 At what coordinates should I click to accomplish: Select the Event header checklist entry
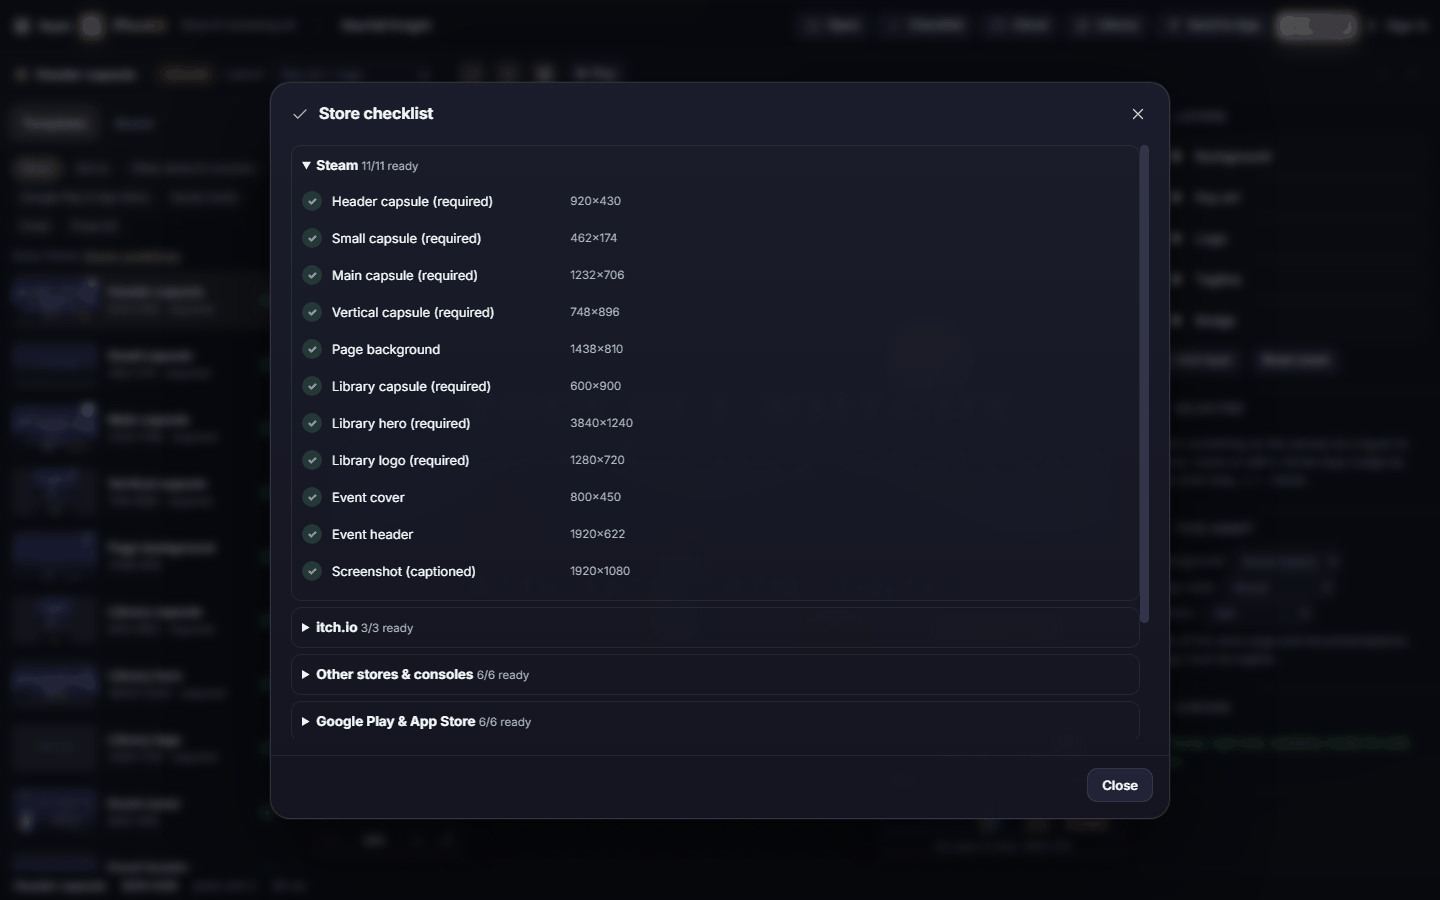tap(715, 534)
